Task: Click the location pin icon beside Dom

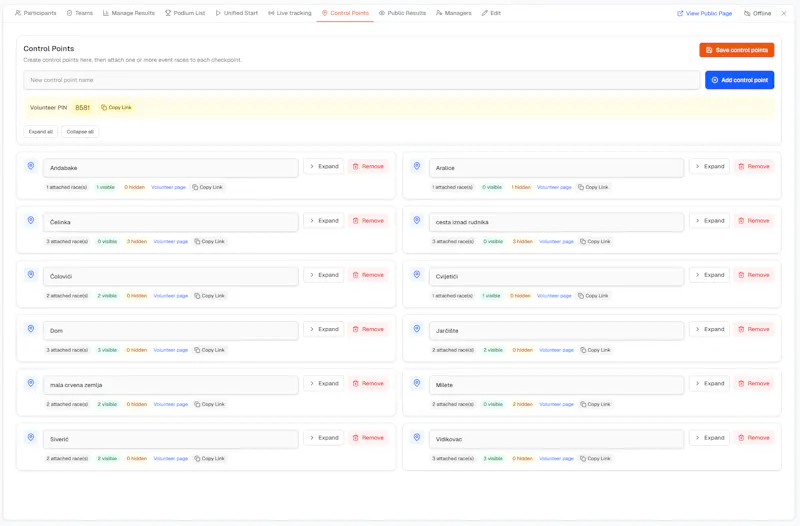Action: coord(31,329)
